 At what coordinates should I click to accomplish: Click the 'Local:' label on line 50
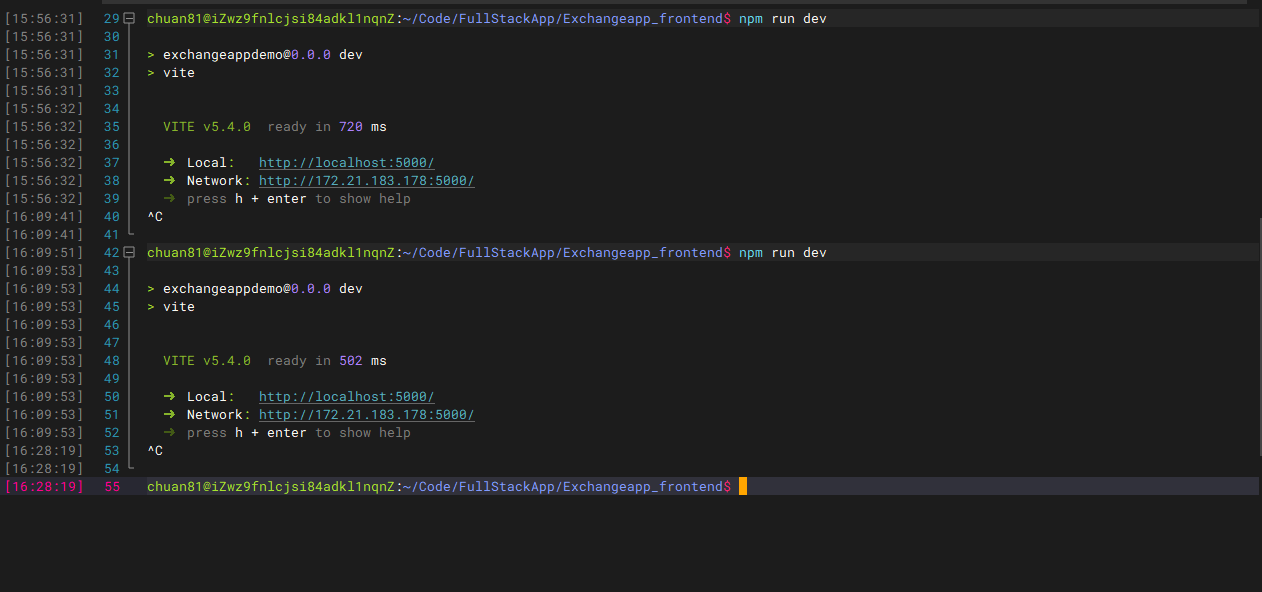[x=211, y=397]
